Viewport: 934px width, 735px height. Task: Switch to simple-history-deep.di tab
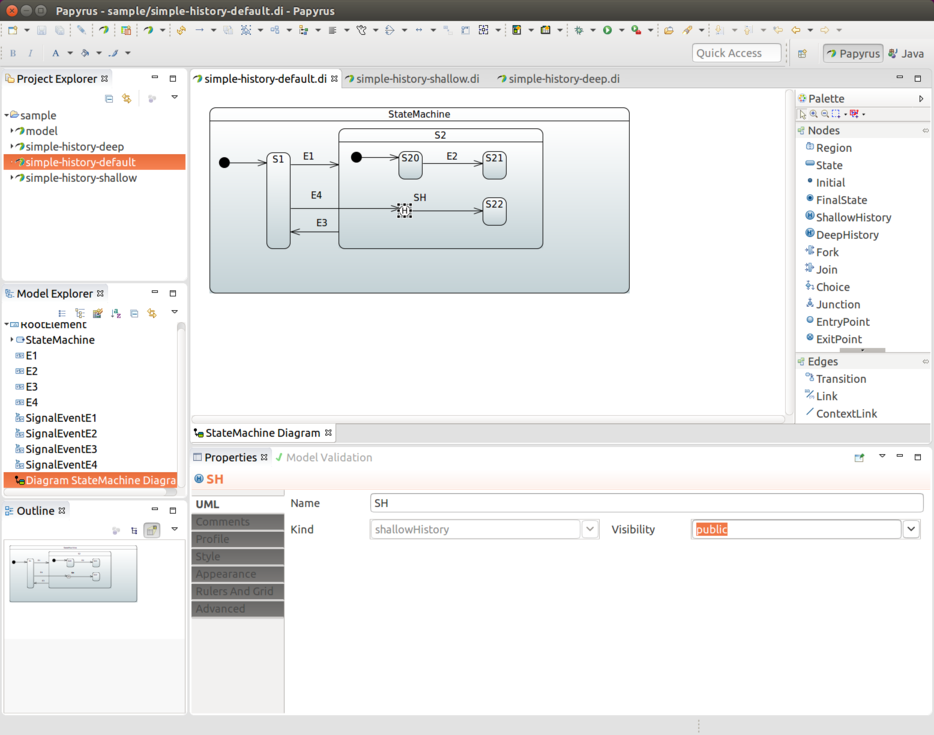pos(559,79)
